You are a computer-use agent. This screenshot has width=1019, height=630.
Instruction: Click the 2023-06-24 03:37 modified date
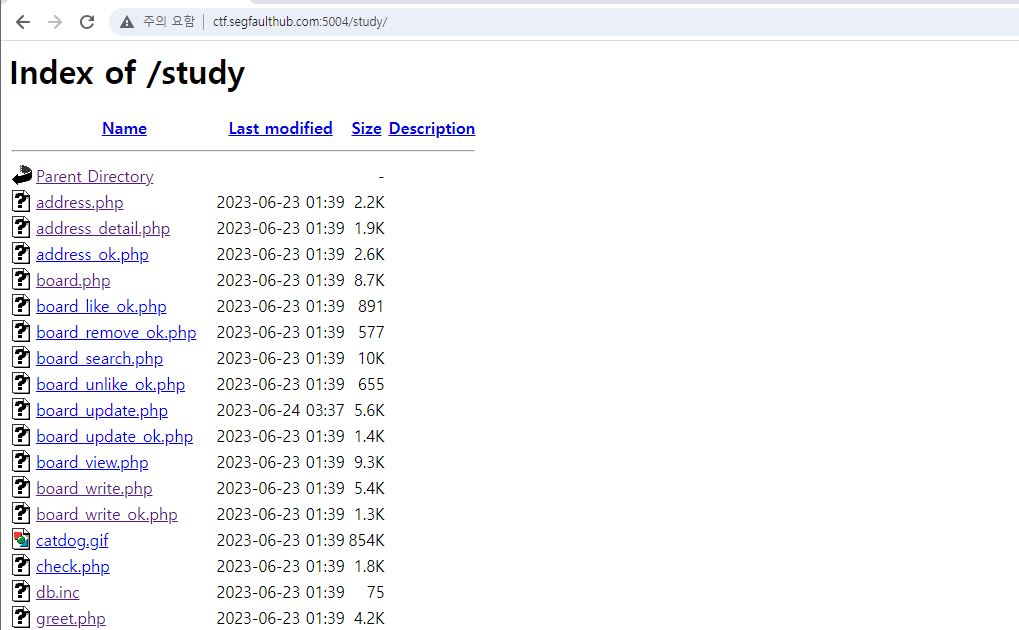[x=280, y=410]
